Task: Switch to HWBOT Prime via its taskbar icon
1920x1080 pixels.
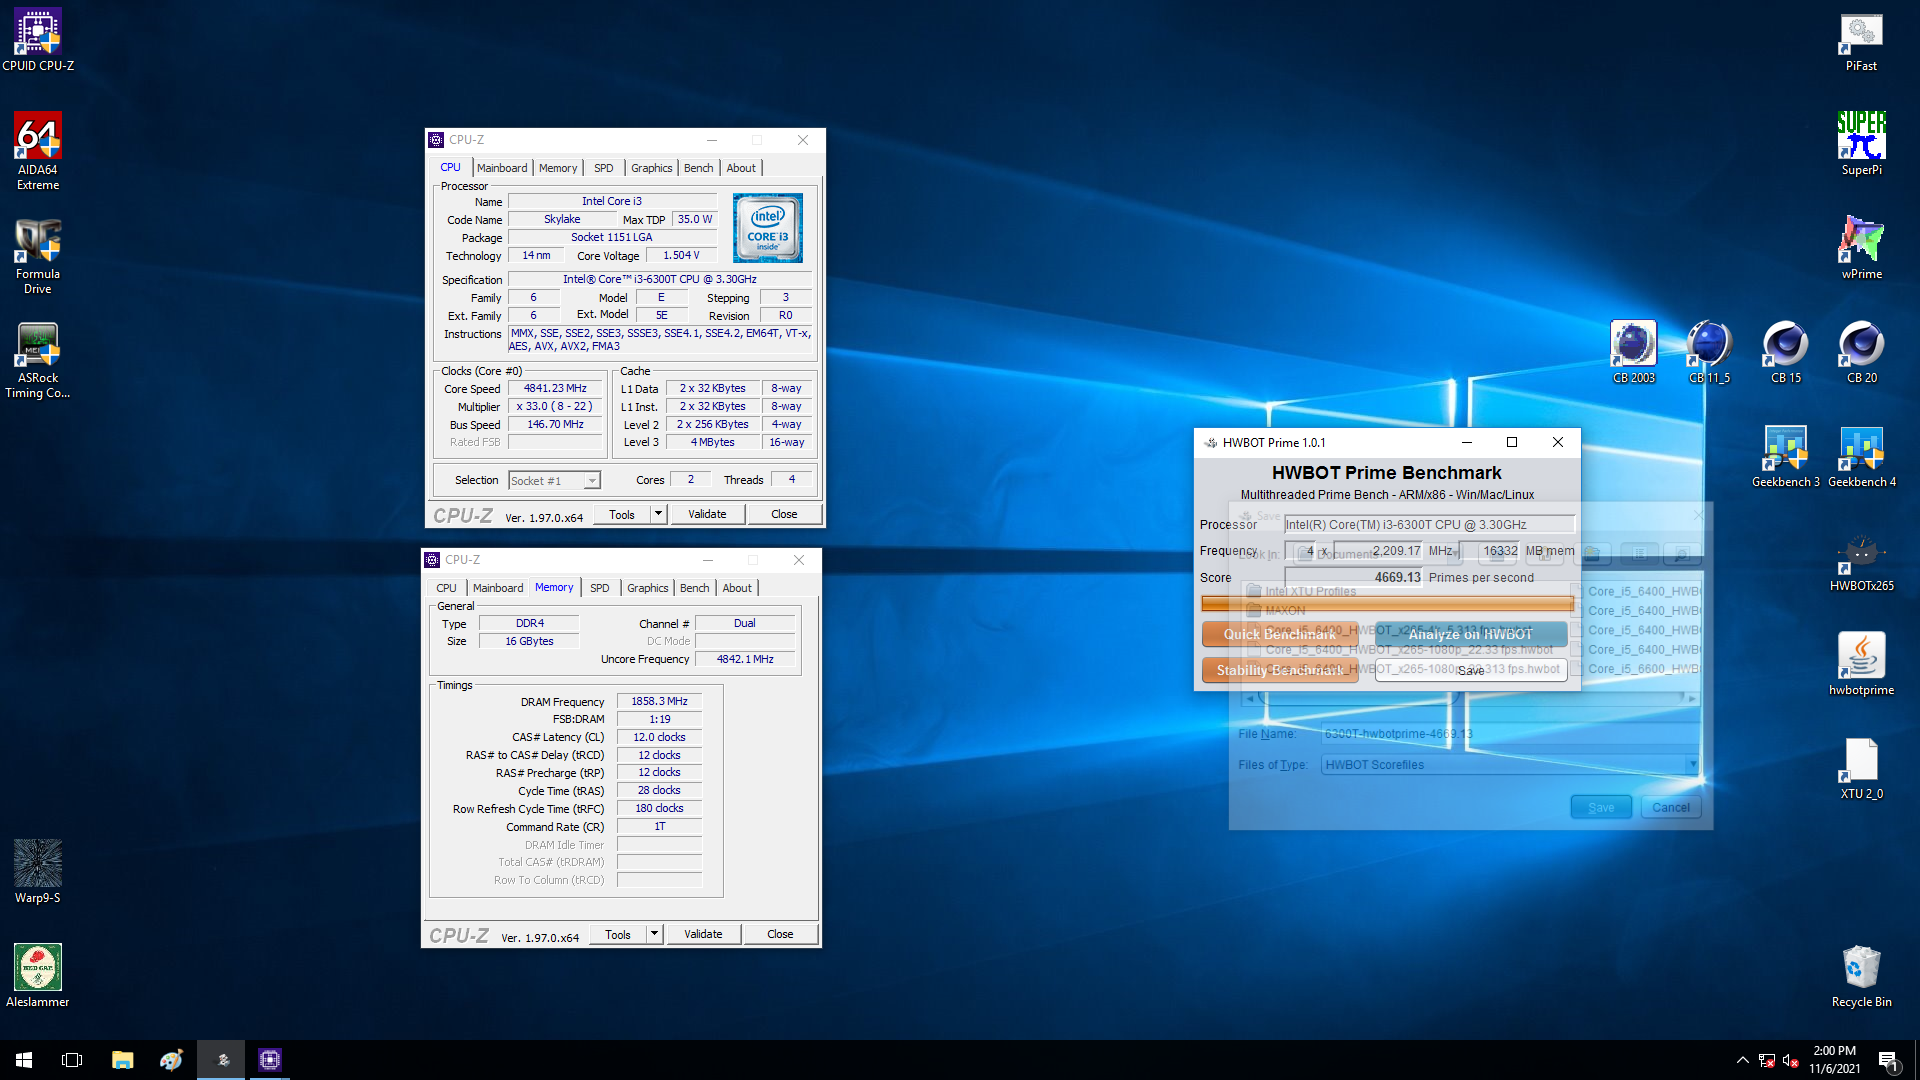Action: point(222,1060)
